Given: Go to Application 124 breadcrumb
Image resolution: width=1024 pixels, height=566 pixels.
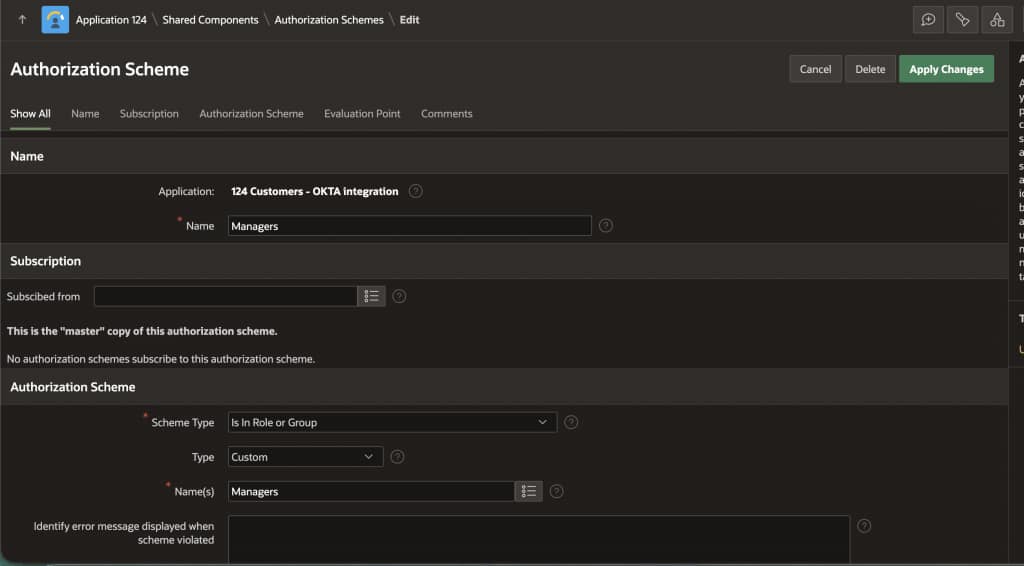Looking at the screenshot, I should coord(111,20).
